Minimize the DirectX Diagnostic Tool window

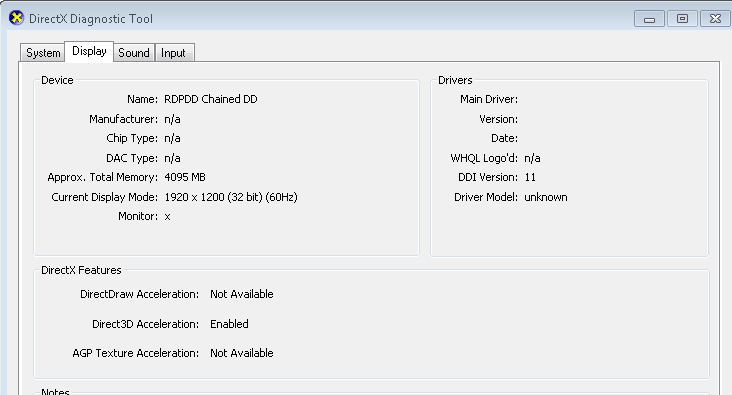(649, 19)
